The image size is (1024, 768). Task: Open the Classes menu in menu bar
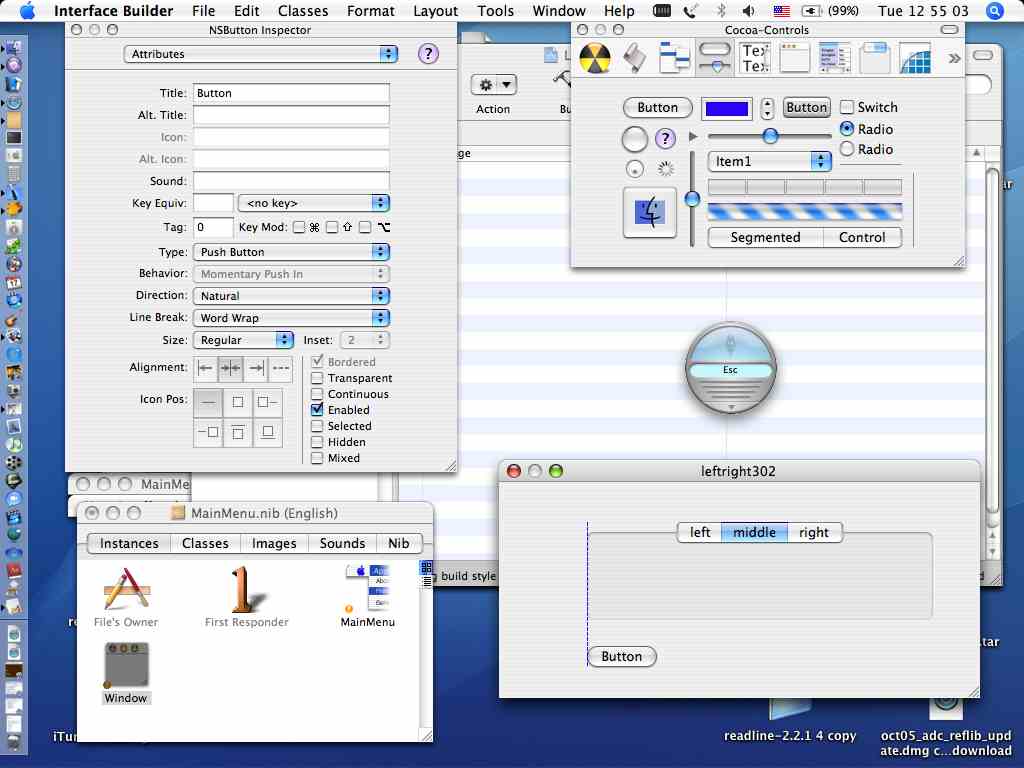tap(303, 11)
